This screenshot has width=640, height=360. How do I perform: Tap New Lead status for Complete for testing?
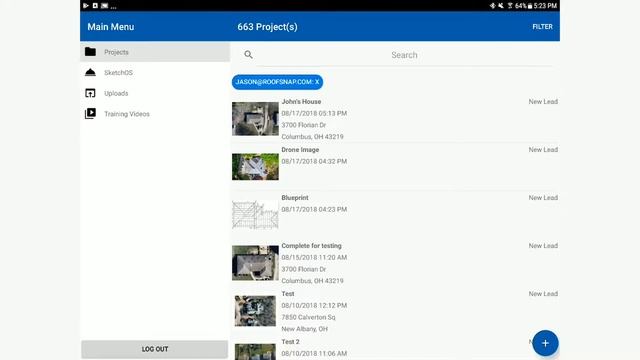click(543, 246)
